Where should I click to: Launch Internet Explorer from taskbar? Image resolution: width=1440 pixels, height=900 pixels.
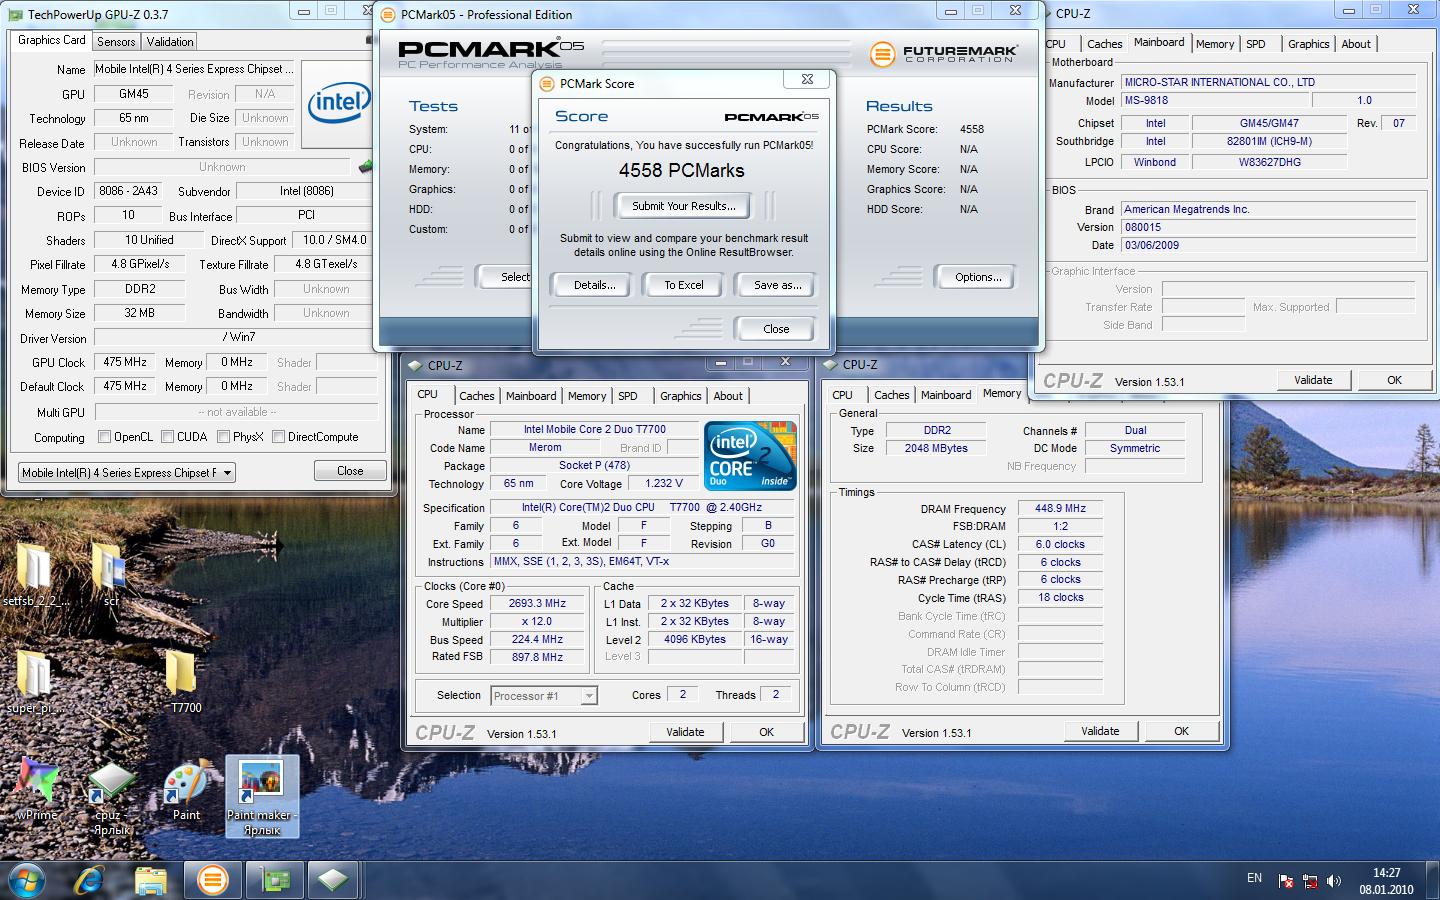[x=91, y=879]
